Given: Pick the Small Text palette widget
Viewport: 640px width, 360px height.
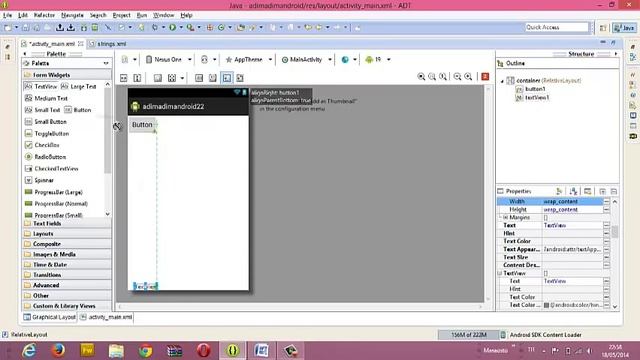Looking at the screenshot, I should (42, 110).
